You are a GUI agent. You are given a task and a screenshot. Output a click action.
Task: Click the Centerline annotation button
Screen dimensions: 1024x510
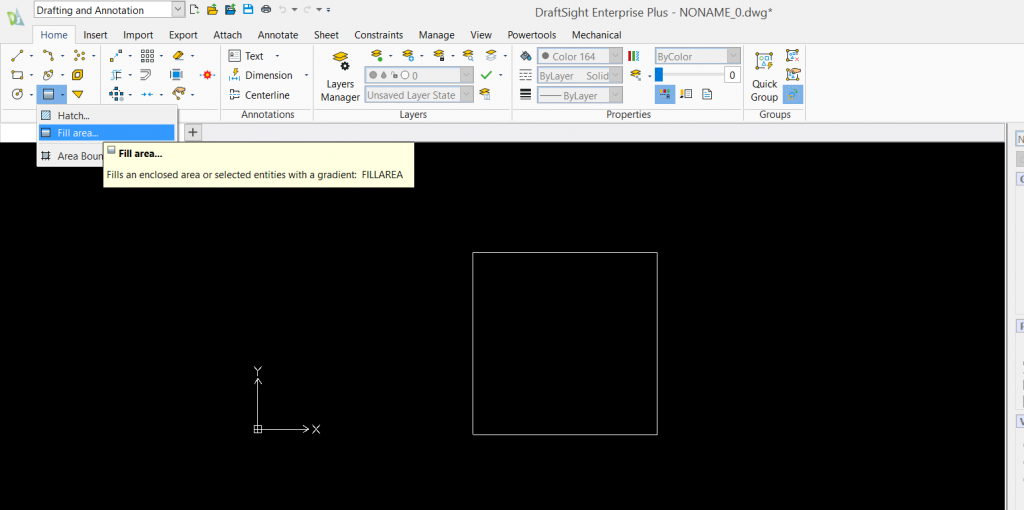pos(259,95)
